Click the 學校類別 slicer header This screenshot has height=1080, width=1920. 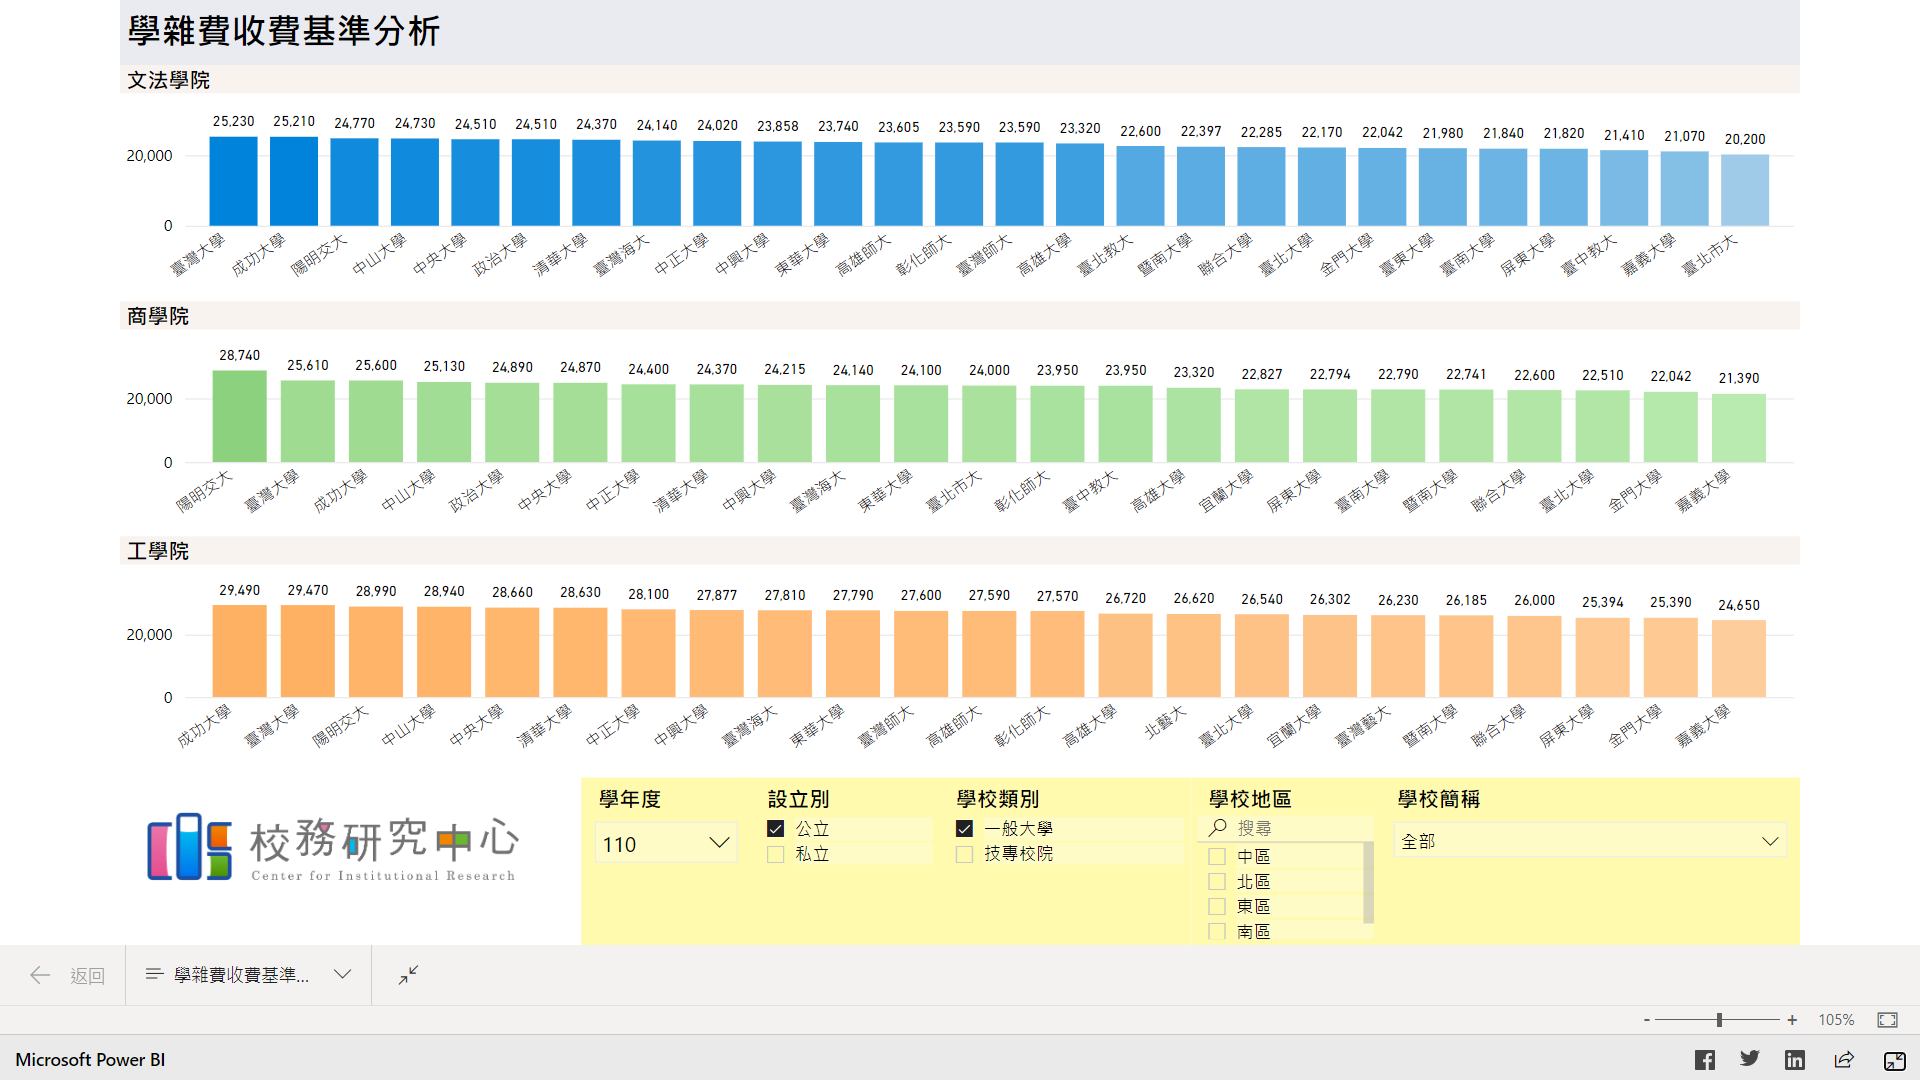point(997,799)
